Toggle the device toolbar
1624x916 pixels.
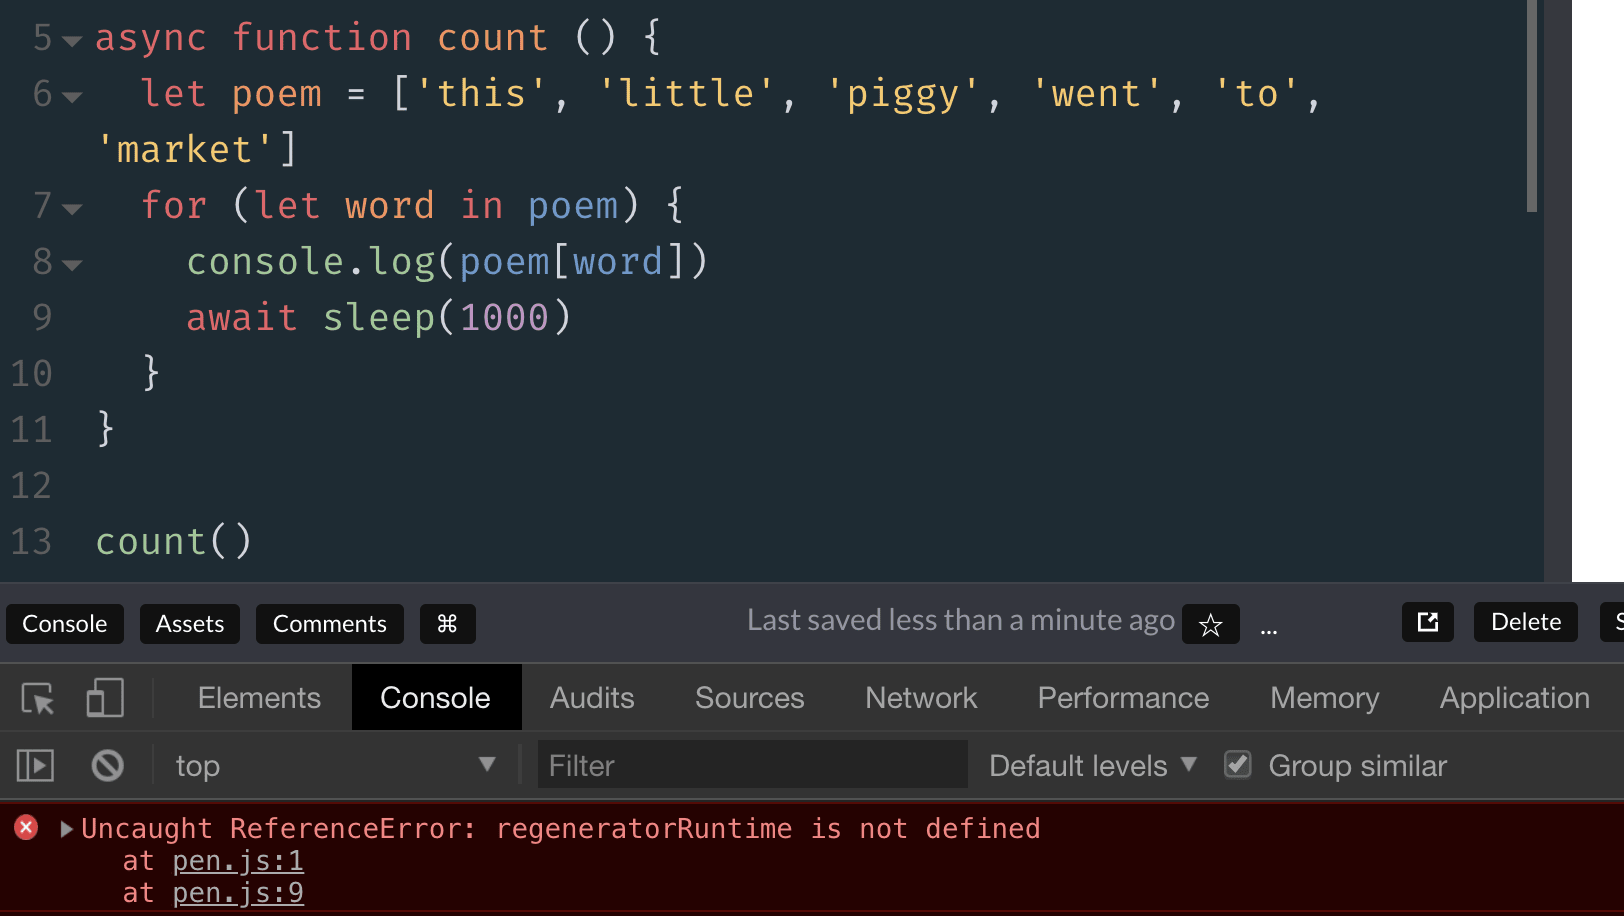[x=103, y=697]
